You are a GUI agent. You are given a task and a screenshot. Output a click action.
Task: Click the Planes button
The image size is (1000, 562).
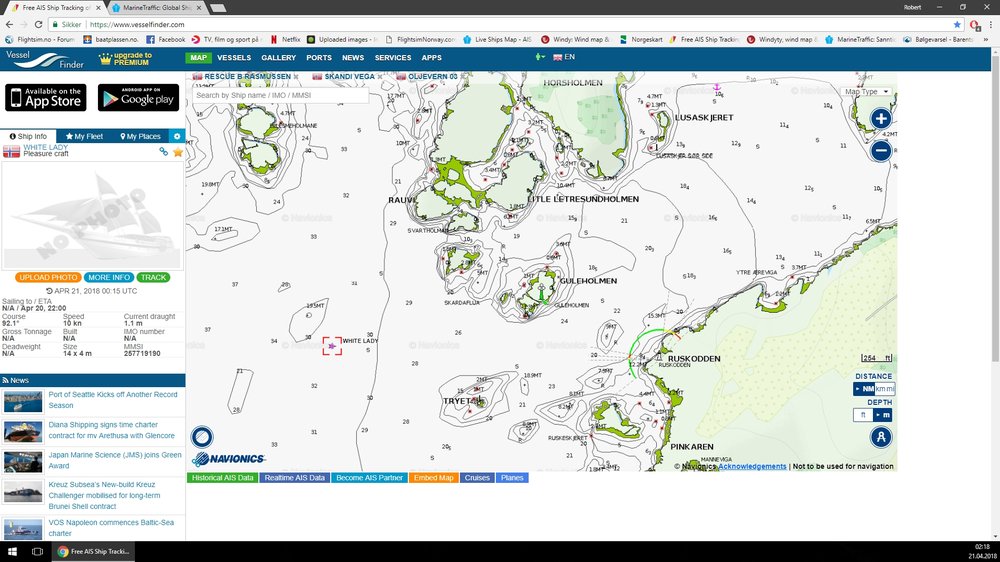point(512,478)
